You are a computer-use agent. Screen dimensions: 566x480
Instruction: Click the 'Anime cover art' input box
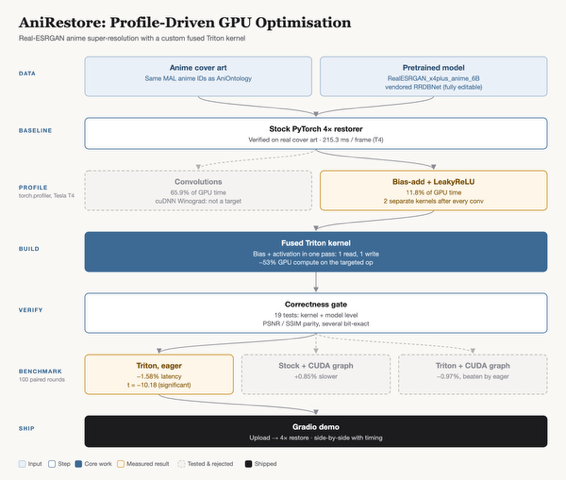coord(198,76)
